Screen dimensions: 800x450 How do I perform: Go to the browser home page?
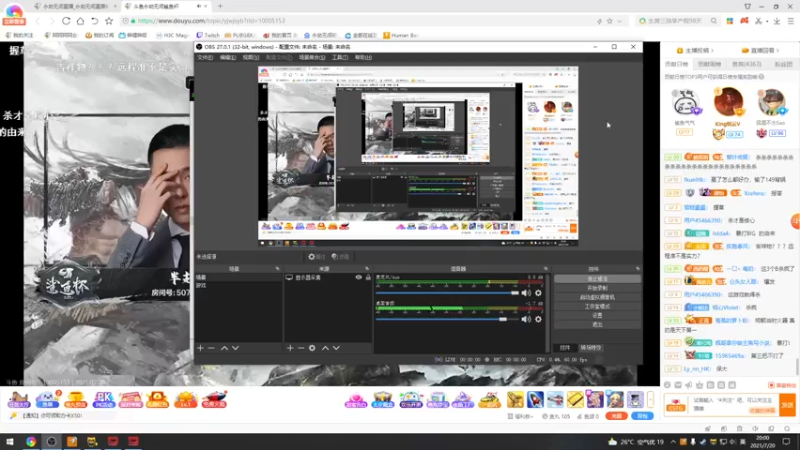coord(81,21)
